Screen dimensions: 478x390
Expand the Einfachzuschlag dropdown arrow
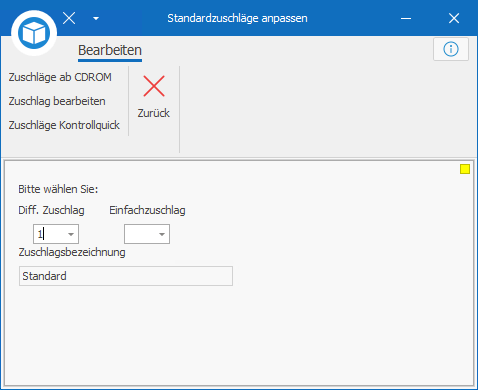[x=162, y=234]
